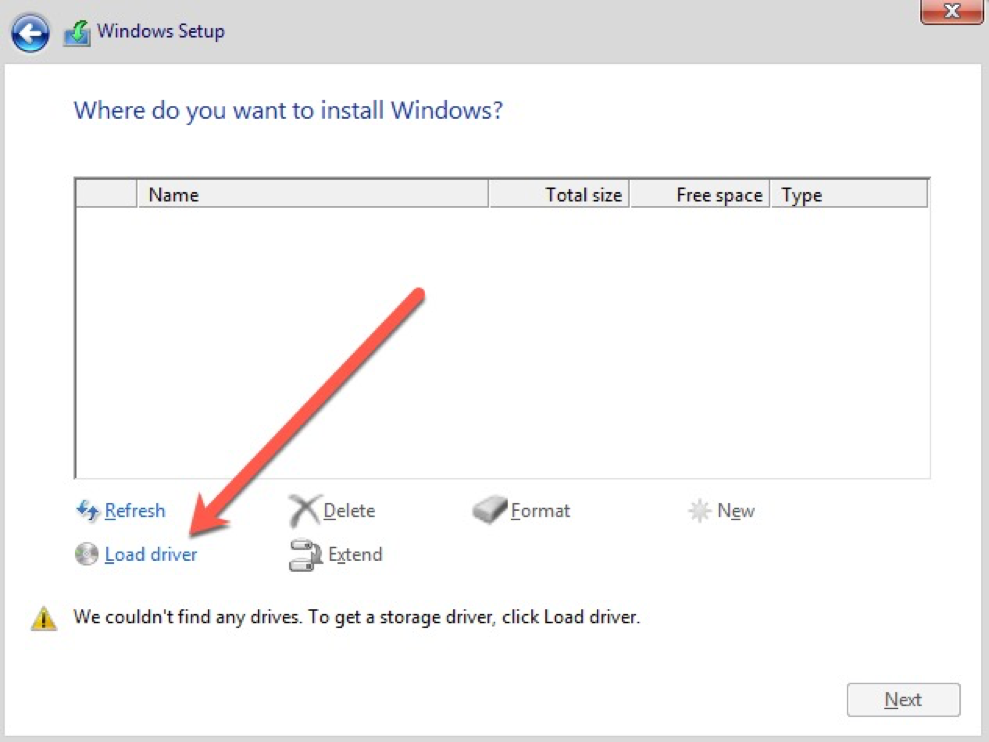This screenshot has height=742, width=989.
Task: Open the Load driver link
Action: click(151, 555)
